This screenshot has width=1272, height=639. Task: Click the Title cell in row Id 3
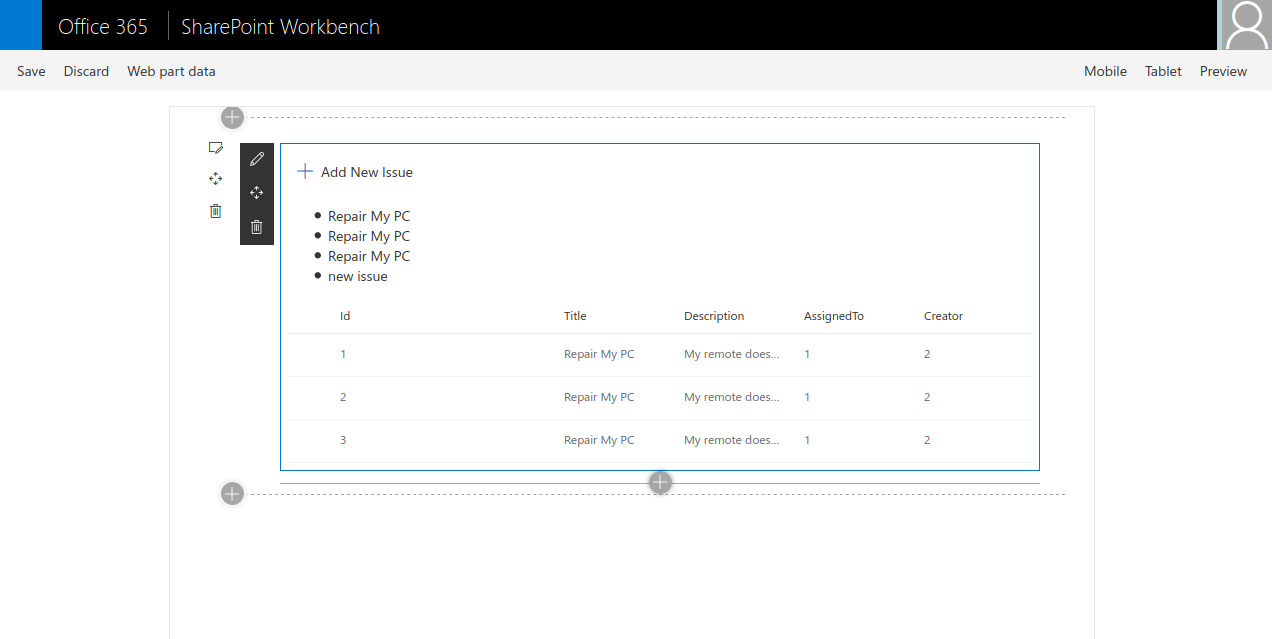tap(599, 440)
